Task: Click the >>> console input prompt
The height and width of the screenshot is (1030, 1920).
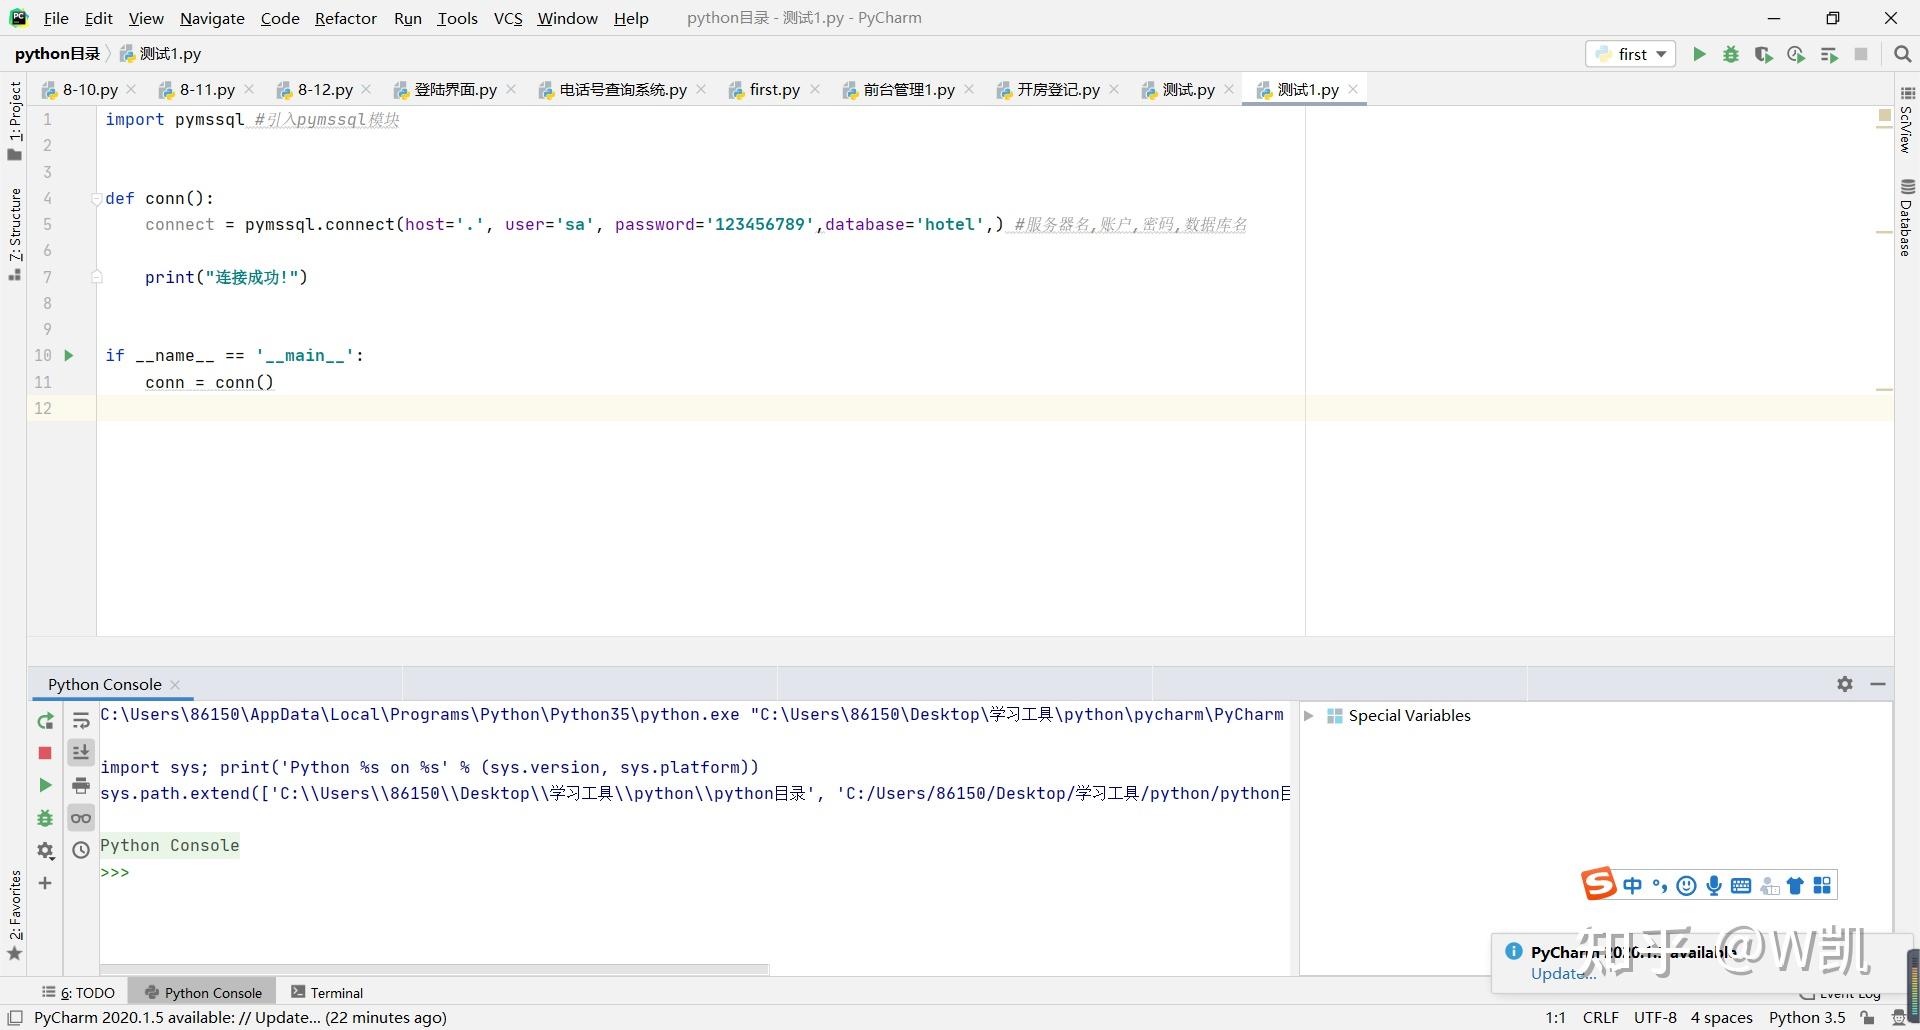Action: pos(115,872)
